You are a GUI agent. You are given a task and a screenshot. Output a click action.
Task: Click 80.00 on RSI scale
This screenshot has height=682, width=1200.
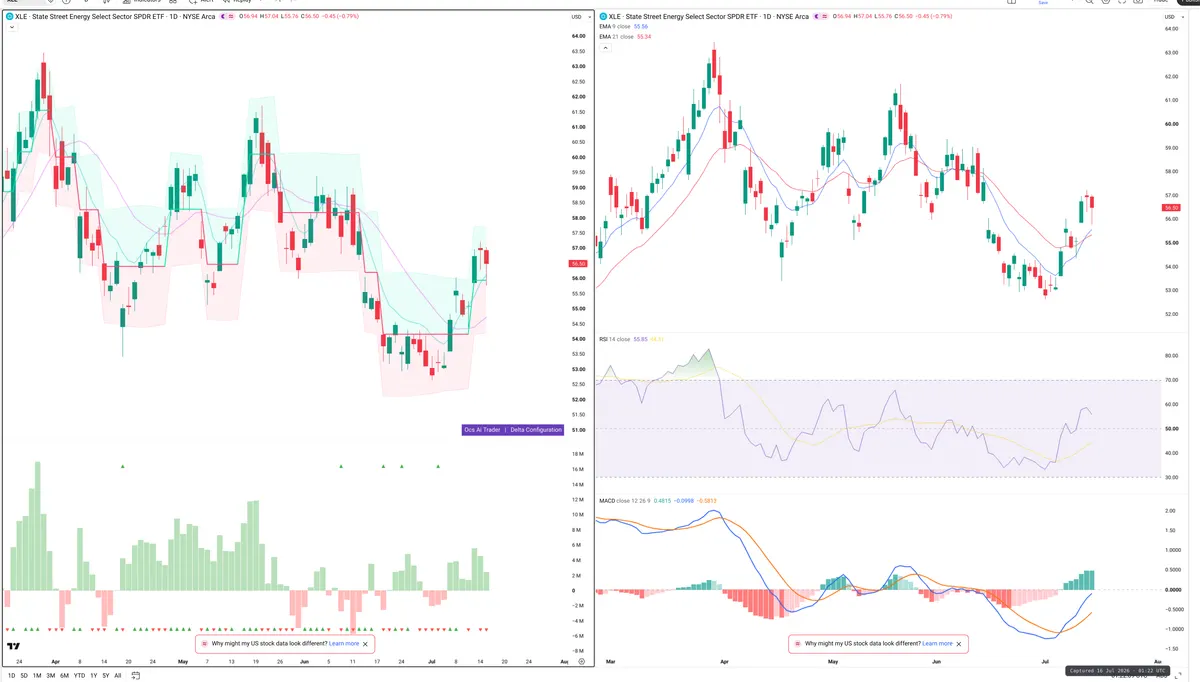pos(1170,356)
